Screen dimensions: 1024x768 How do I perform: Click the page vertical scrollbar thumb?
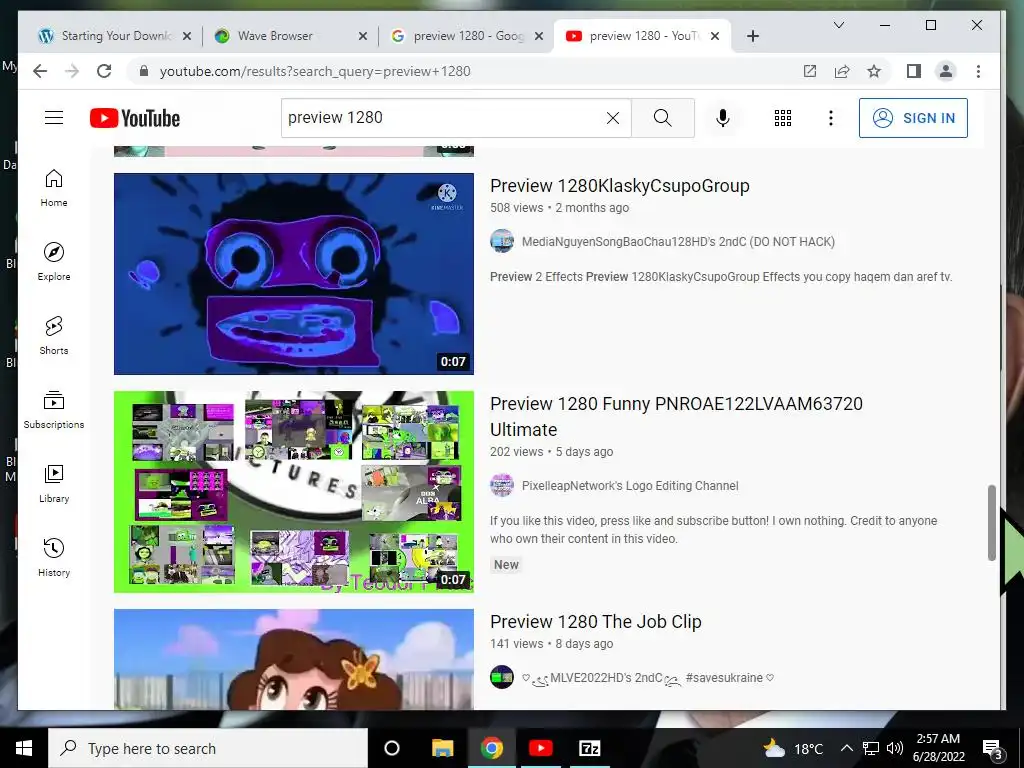[x=992, y=522]
